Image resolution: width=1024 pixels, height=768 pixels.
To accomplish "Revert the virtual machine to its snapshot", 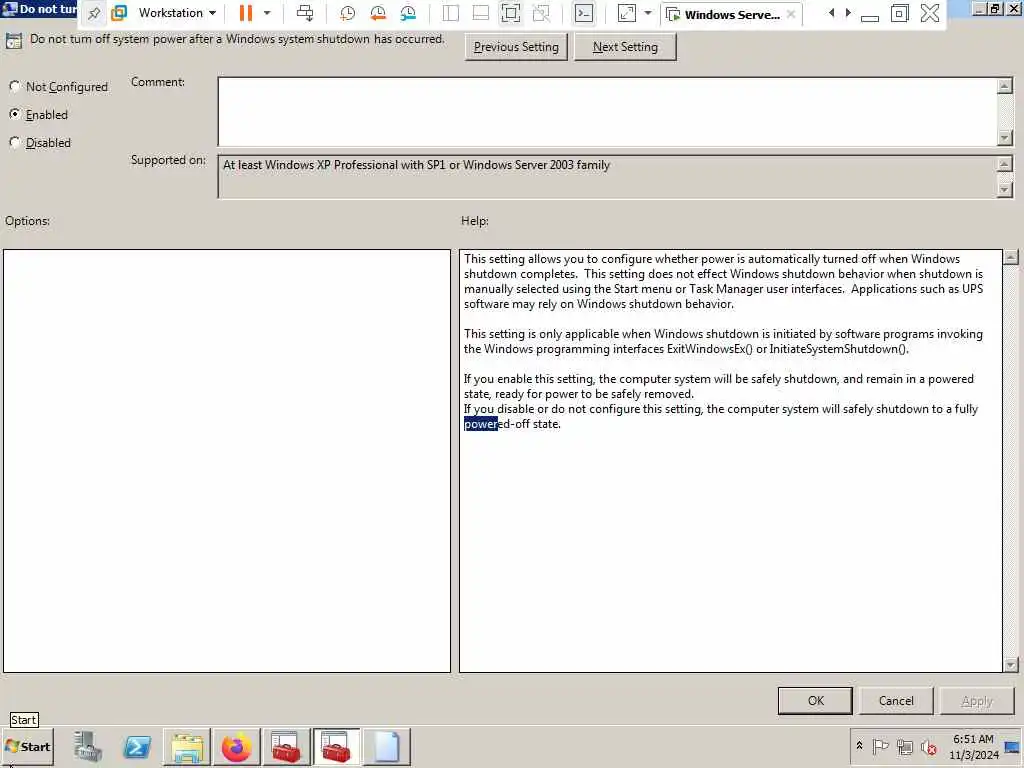I will (377, 13).
